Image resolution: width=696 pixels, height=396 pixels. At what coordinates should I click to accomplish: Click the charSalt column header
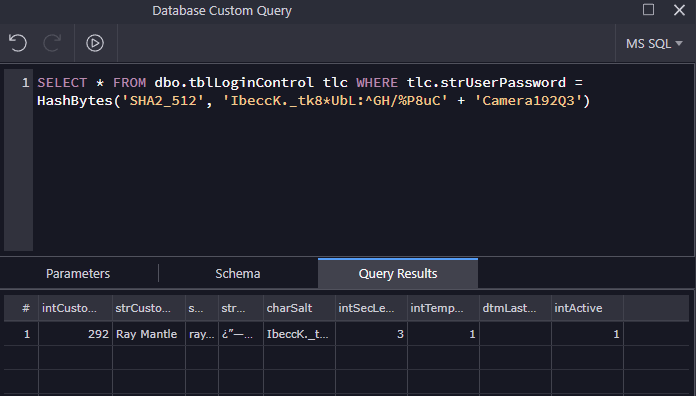tap(299, 308)
